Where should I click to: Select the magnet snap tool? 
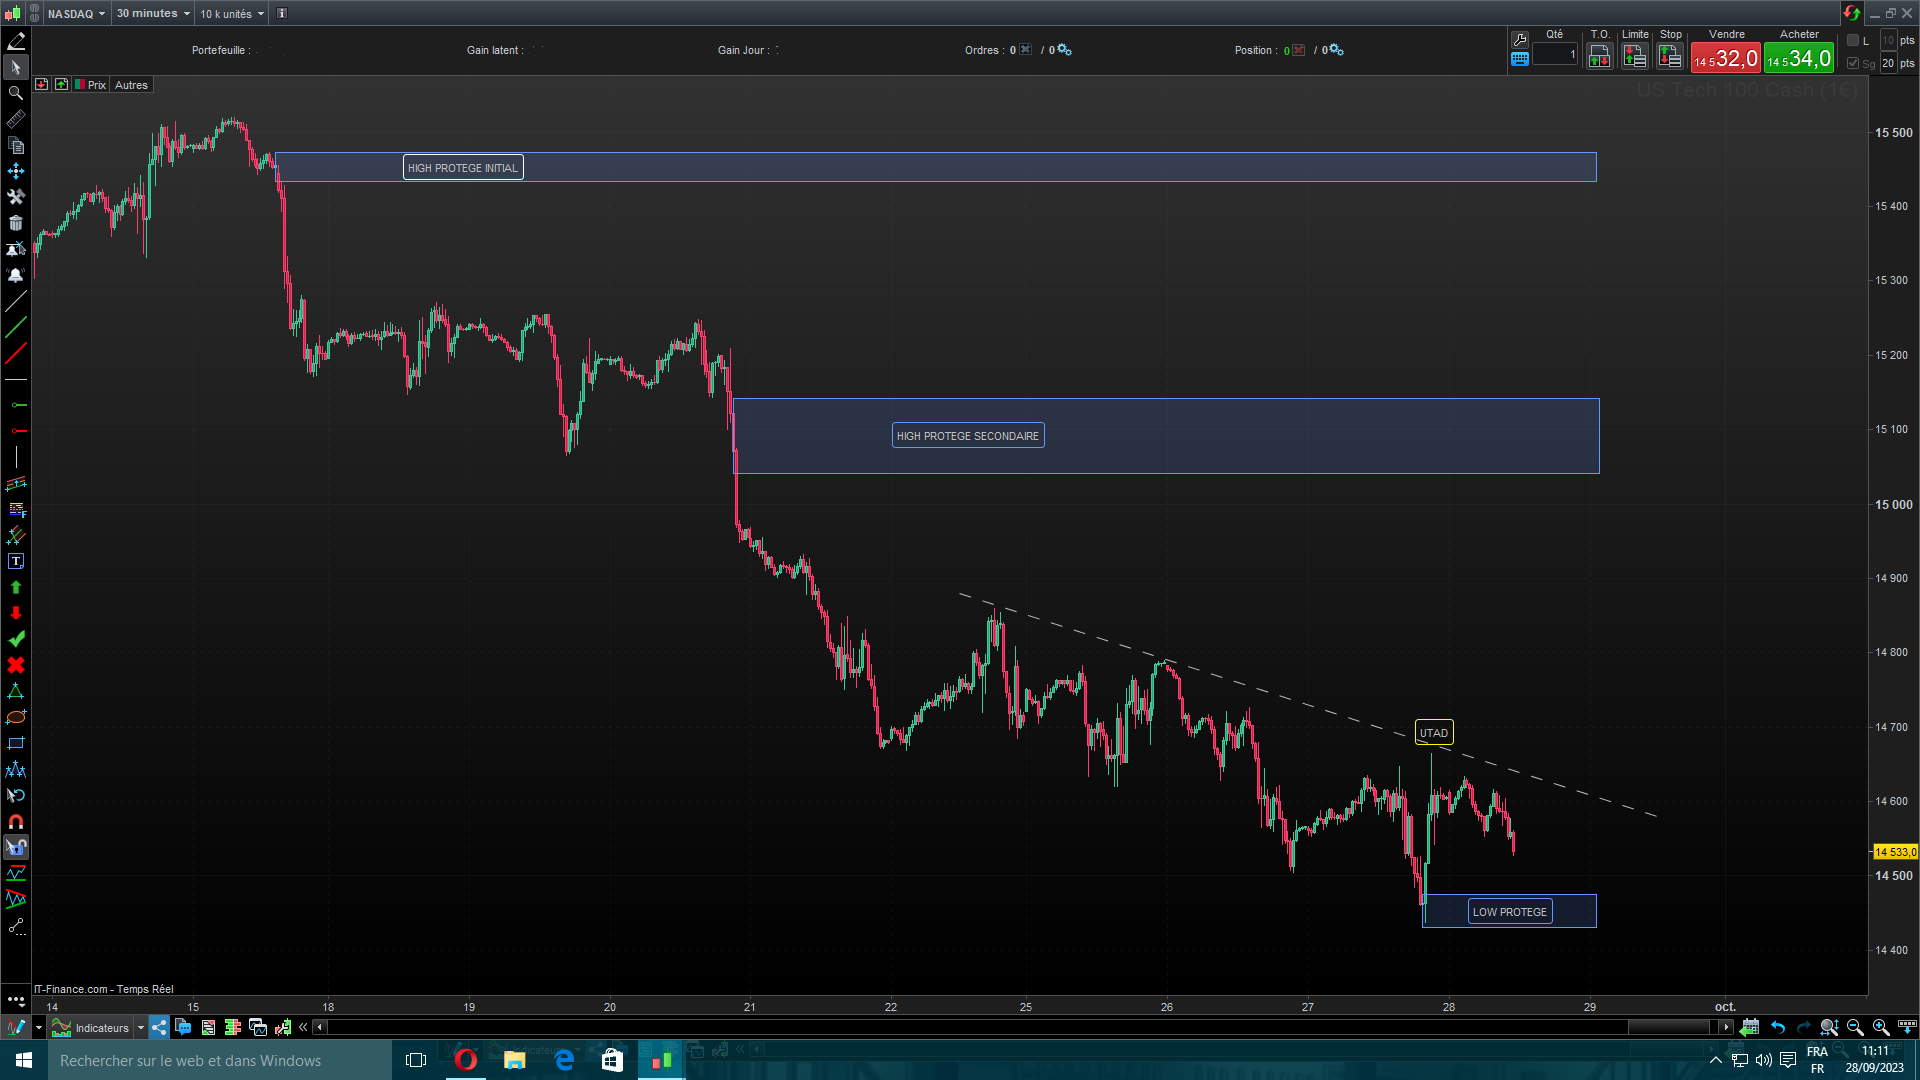click(16, 822)
